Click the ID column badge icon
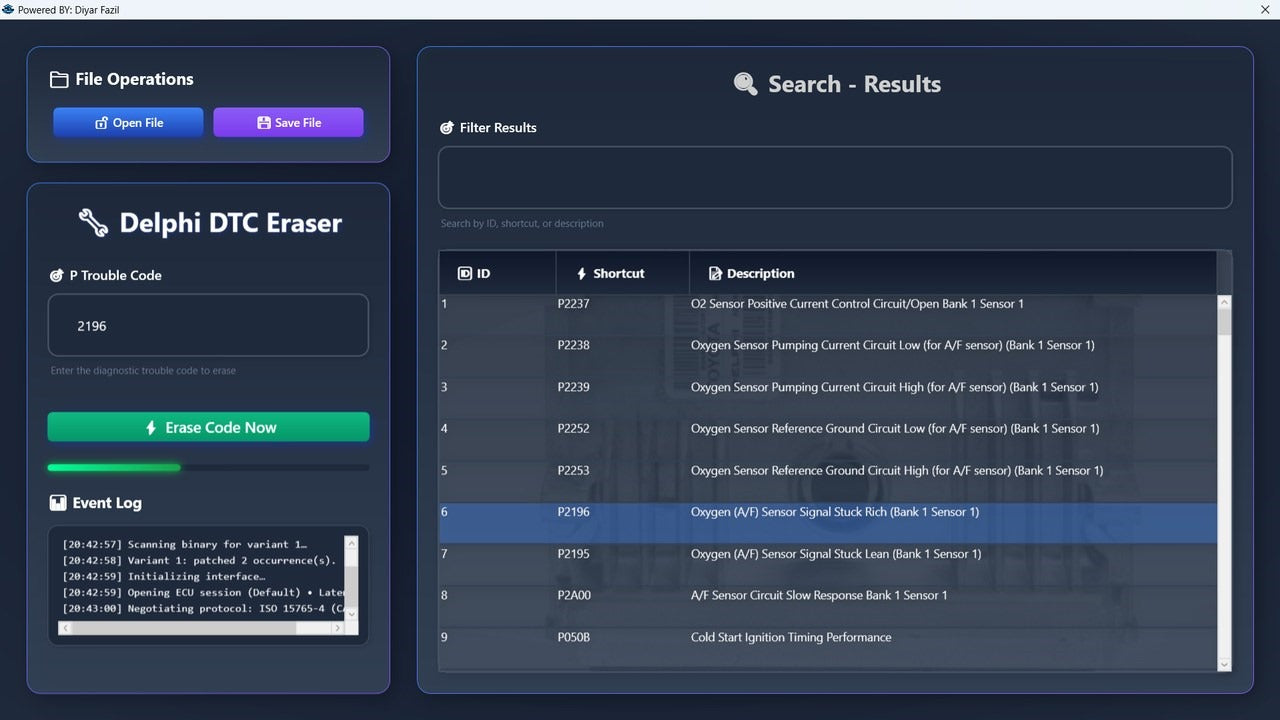 465,274
